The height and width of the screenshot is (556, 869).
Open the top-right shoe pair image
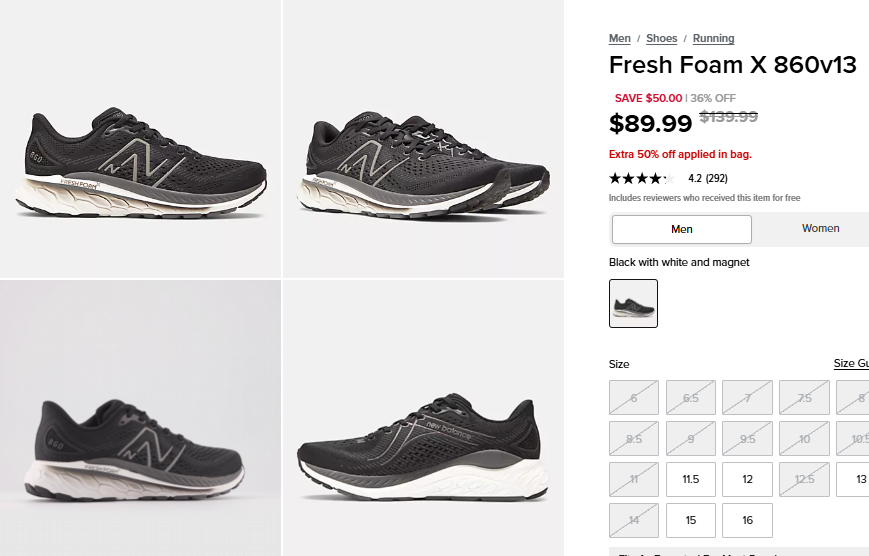(423, 139)
